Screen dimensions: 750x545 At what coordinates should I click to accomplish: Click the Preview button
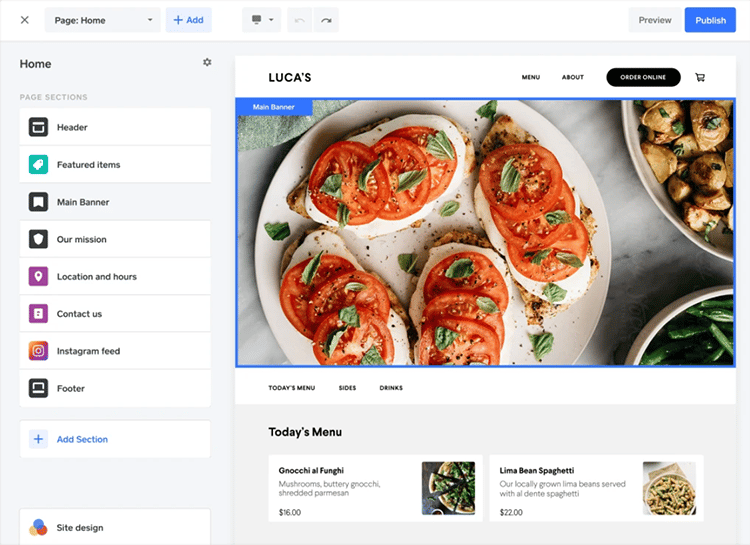654,20
